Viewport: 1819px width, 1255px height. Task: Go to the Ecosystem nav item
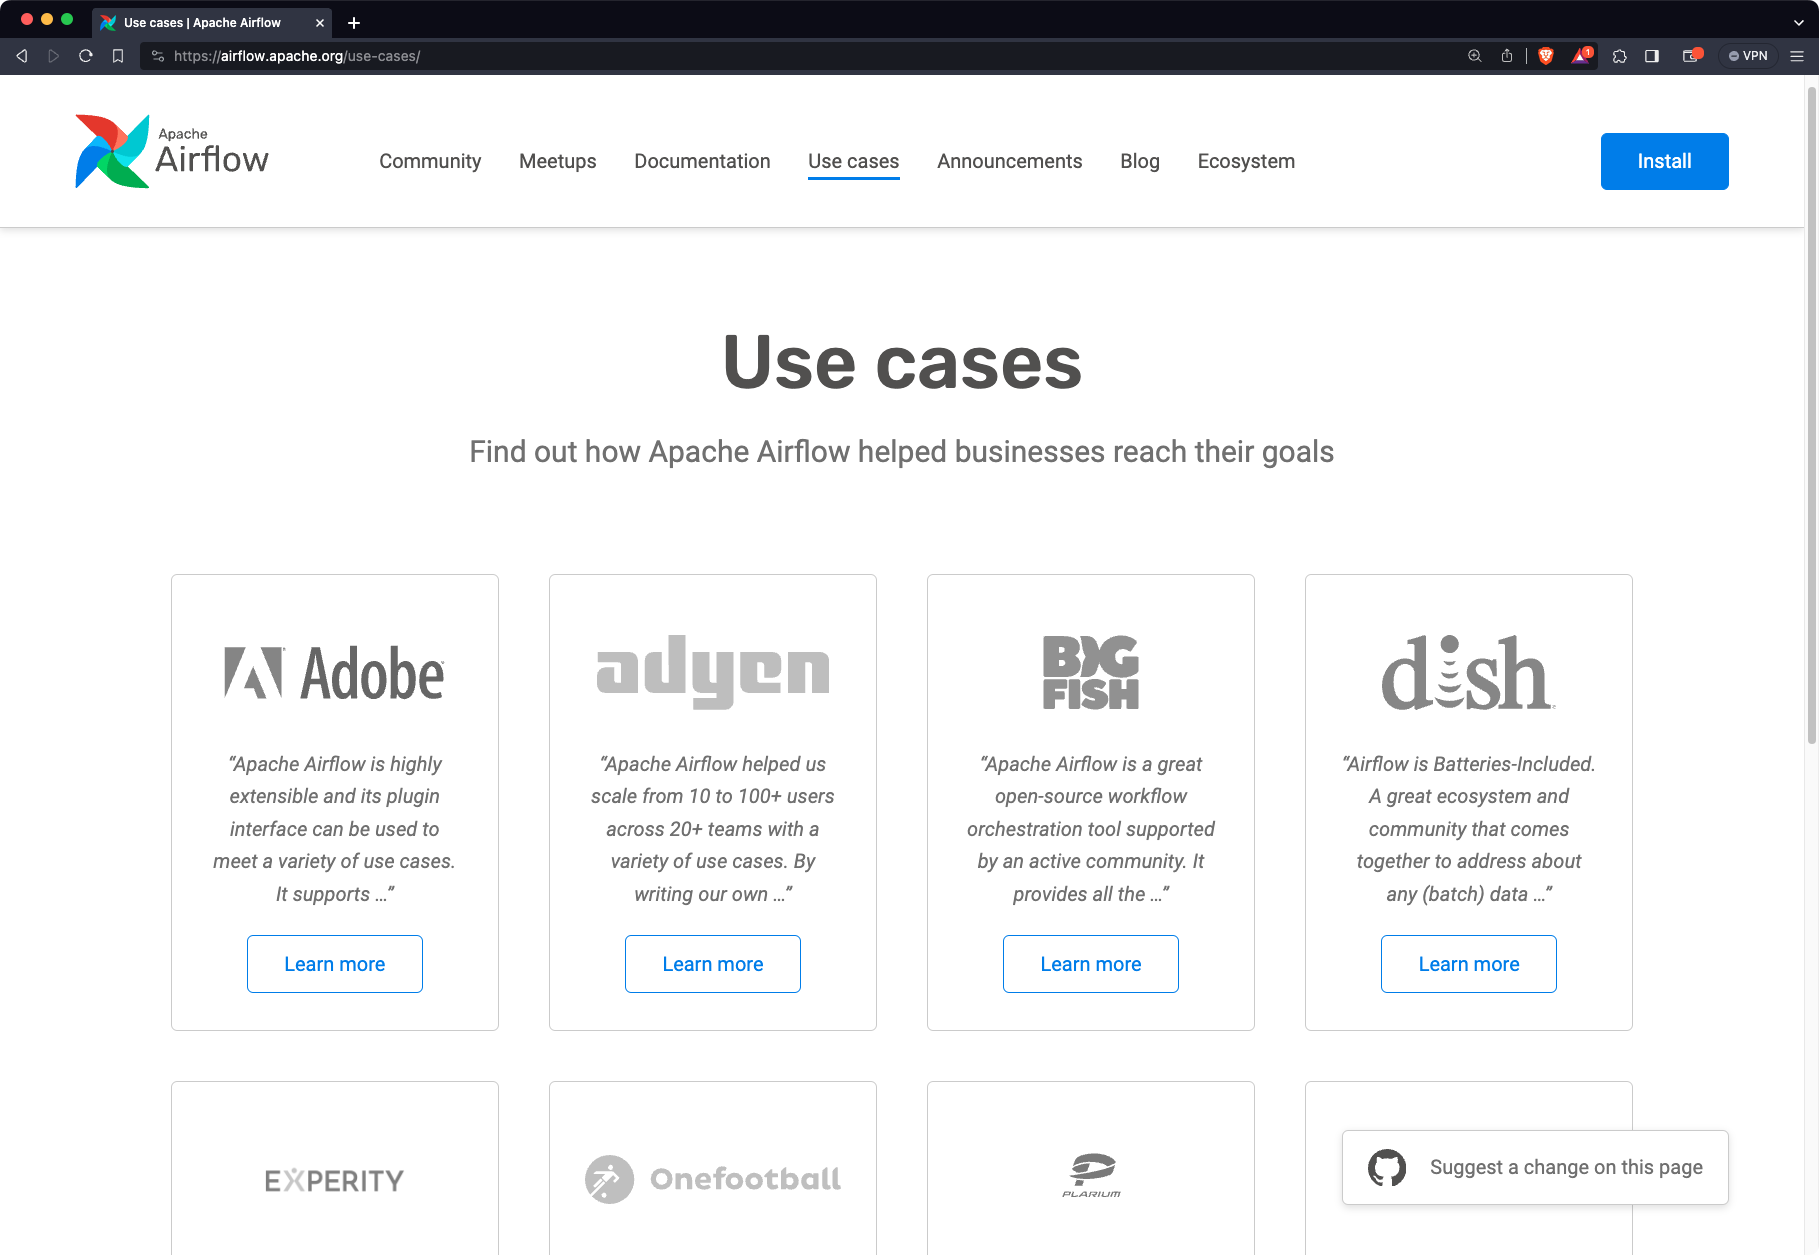pyautogui.click(x=1246, y=161)
